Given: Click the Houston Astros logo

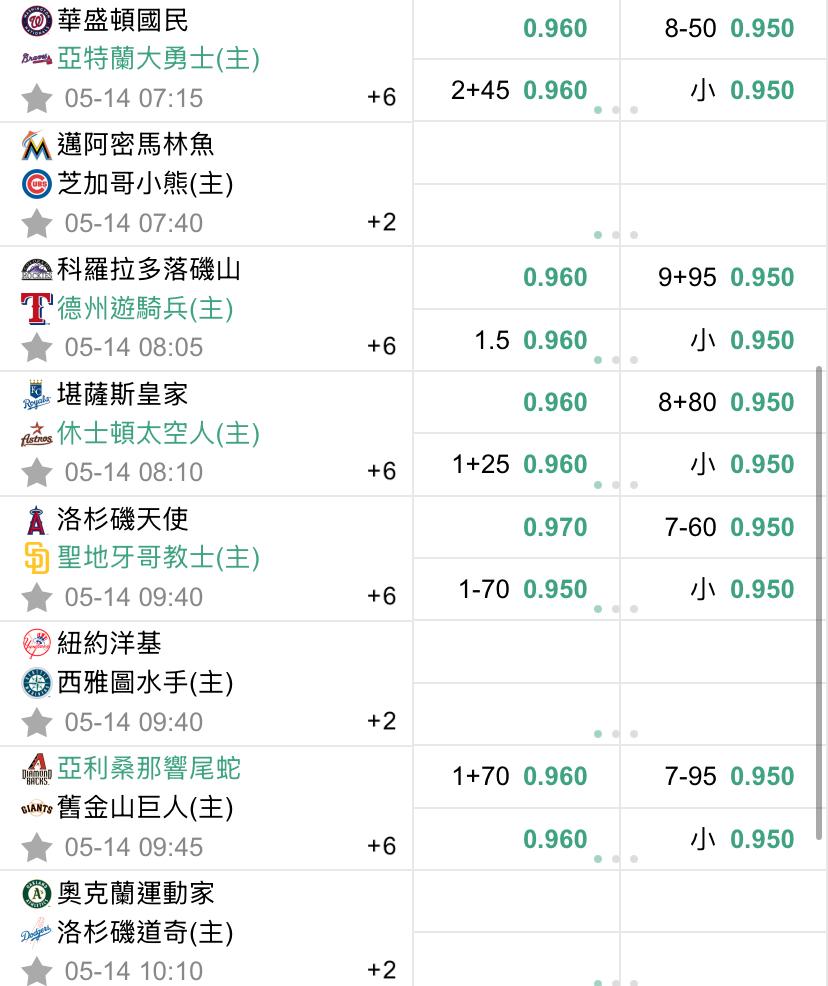Looking at the screenshot, I should click(36, 433).
